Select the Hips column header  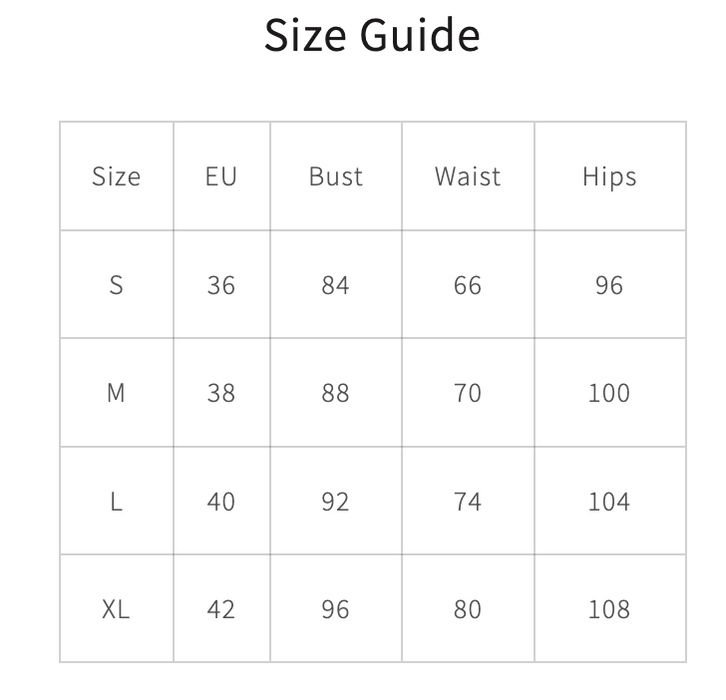pos(609,177)
